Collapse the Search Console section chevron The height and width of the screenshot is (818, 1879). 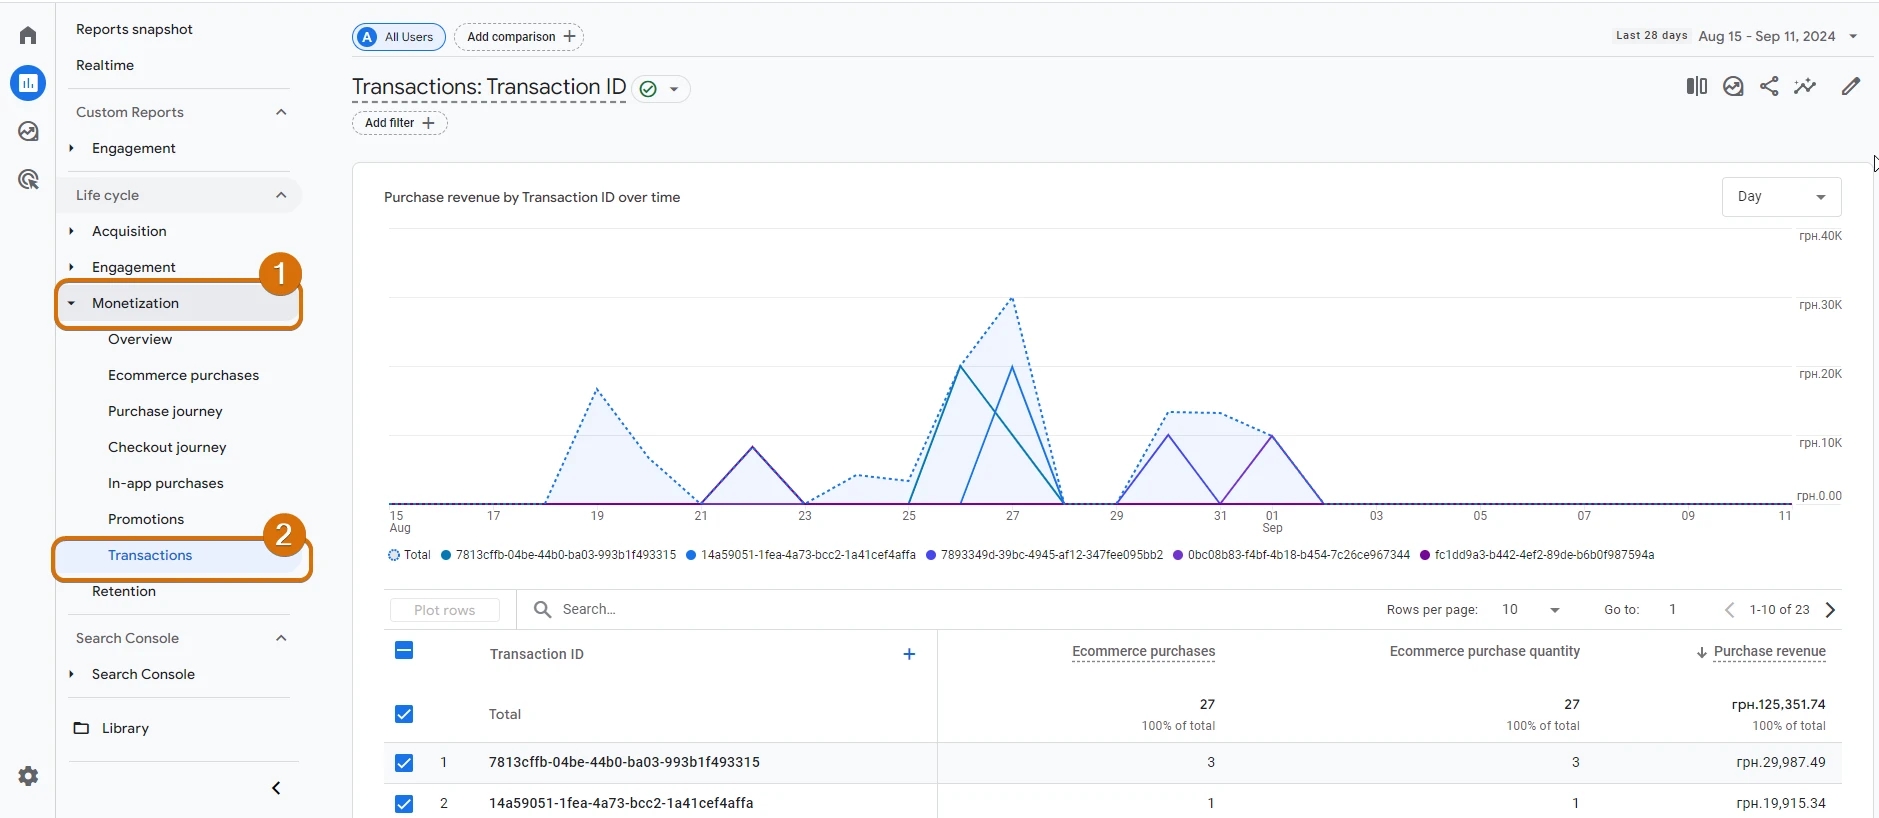pyautogui.click(x=281, y=638)
